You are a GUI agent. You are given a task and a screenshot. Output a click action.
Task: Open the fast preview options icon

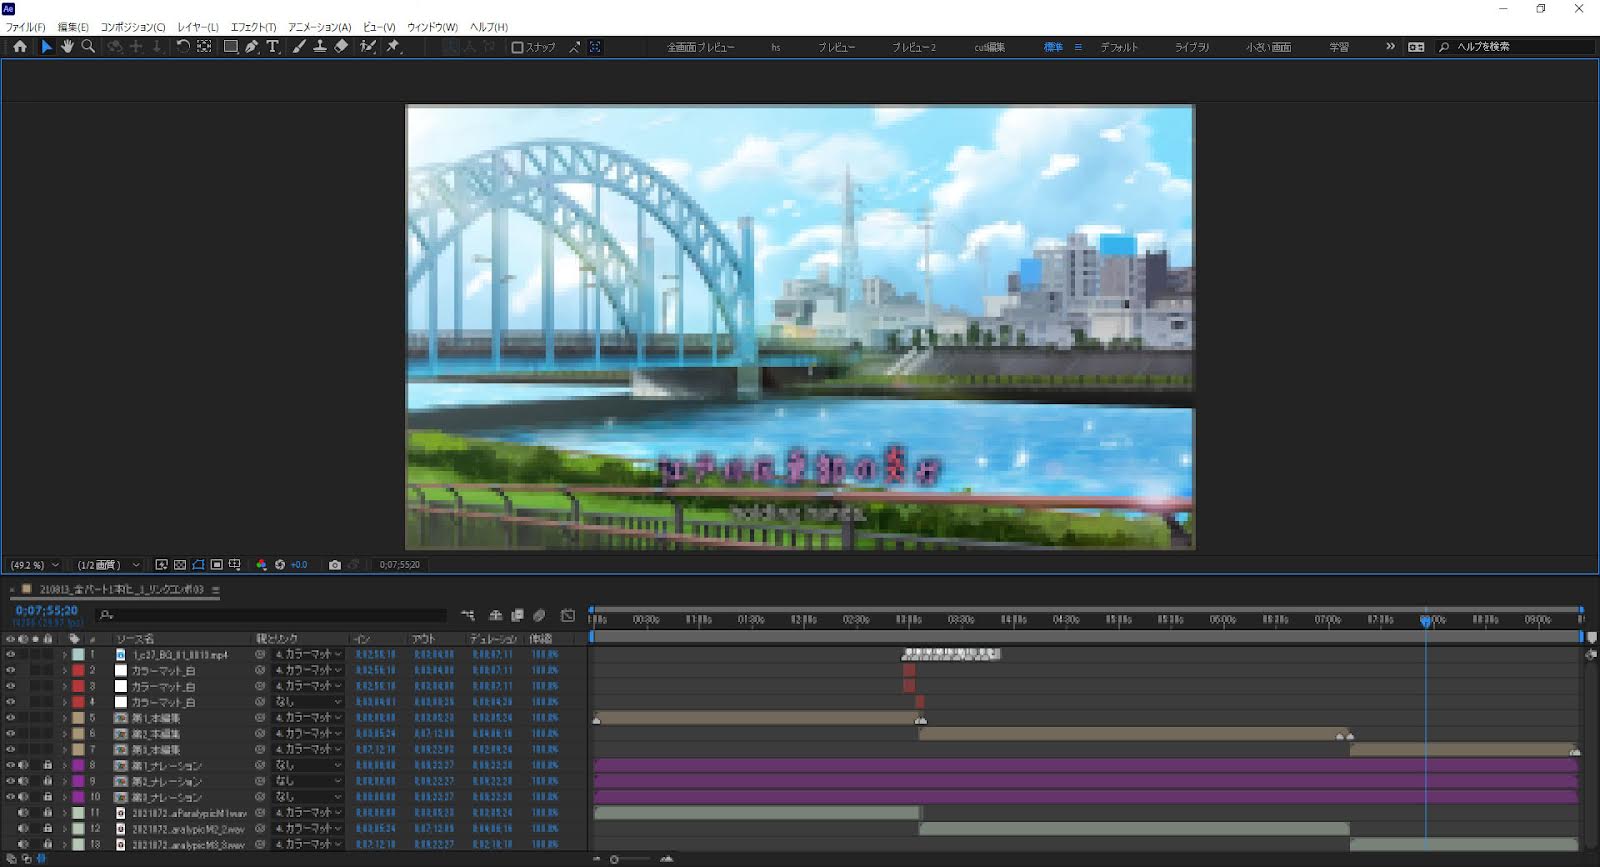[x=161, y=565]
